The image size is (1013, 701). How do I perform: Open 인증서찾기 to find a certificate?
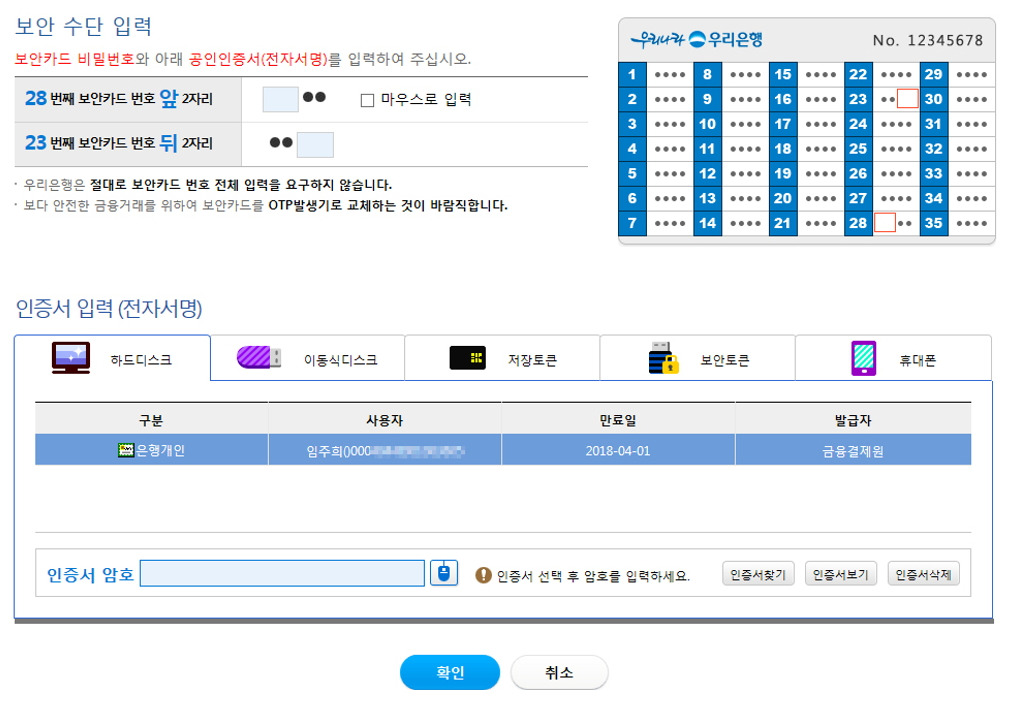[x=757, y=572]
